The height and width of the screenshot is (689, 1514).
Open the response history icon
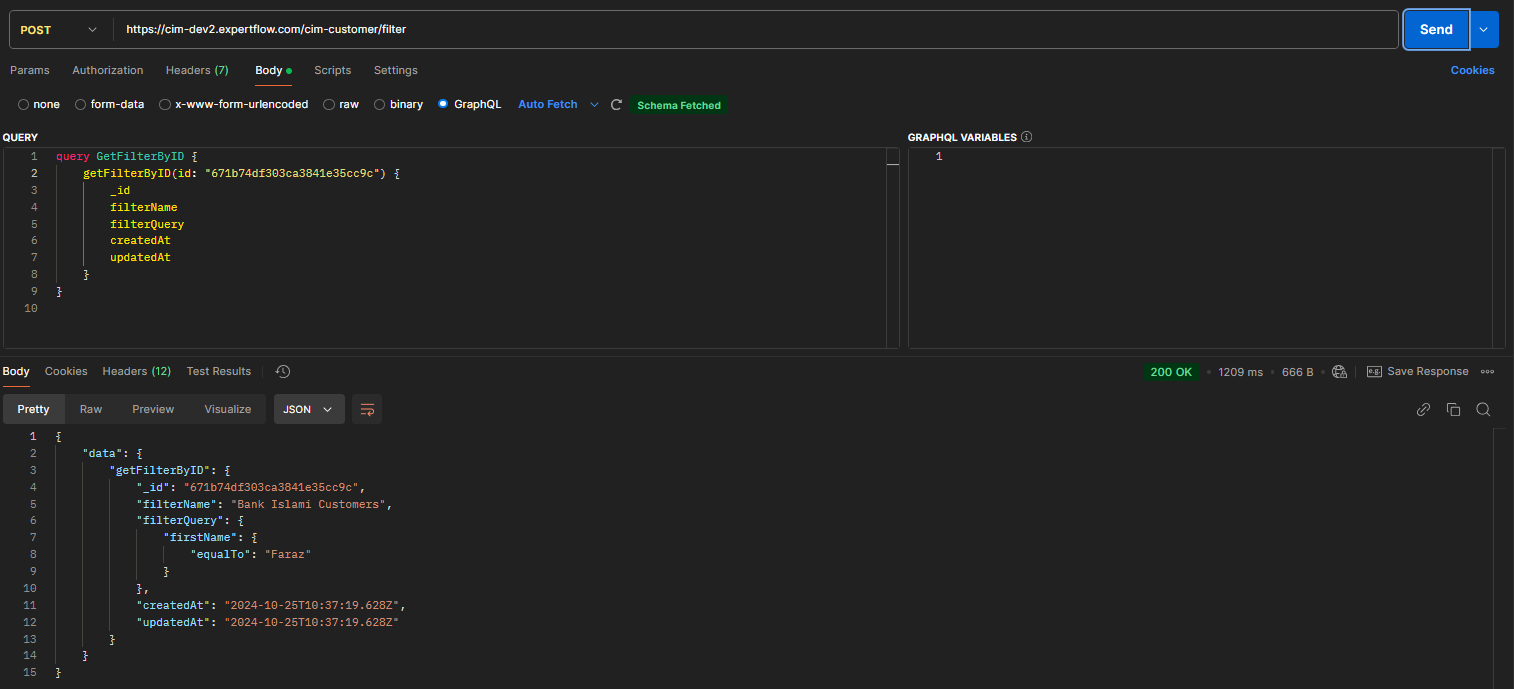[x=283, y=372]
